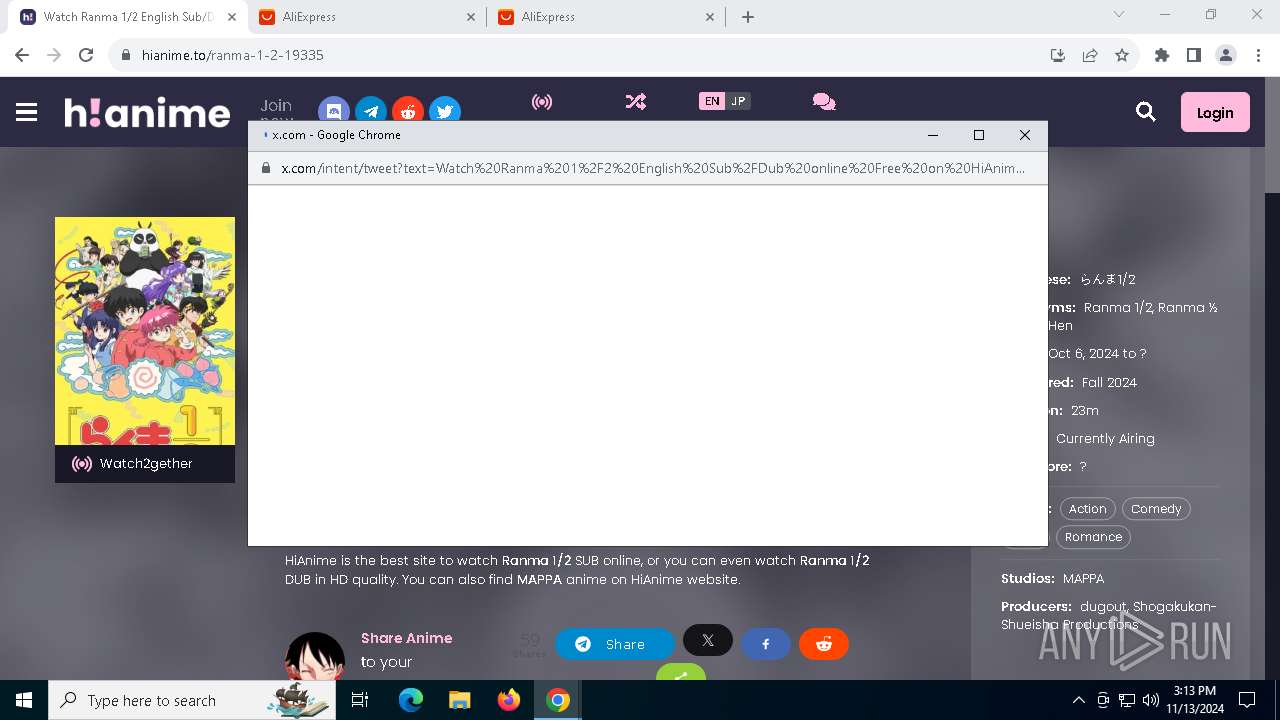Viewport: 1280px width, 720px height.
Task: Switch to the first AliExpress tab
Action: point(365,17)
